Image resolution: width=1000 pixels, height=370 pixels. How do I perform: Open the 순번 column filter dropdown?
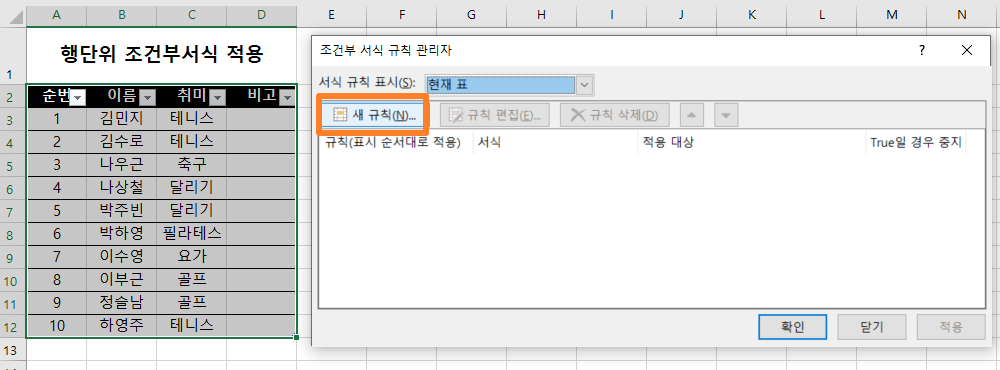tap(78, 98)
